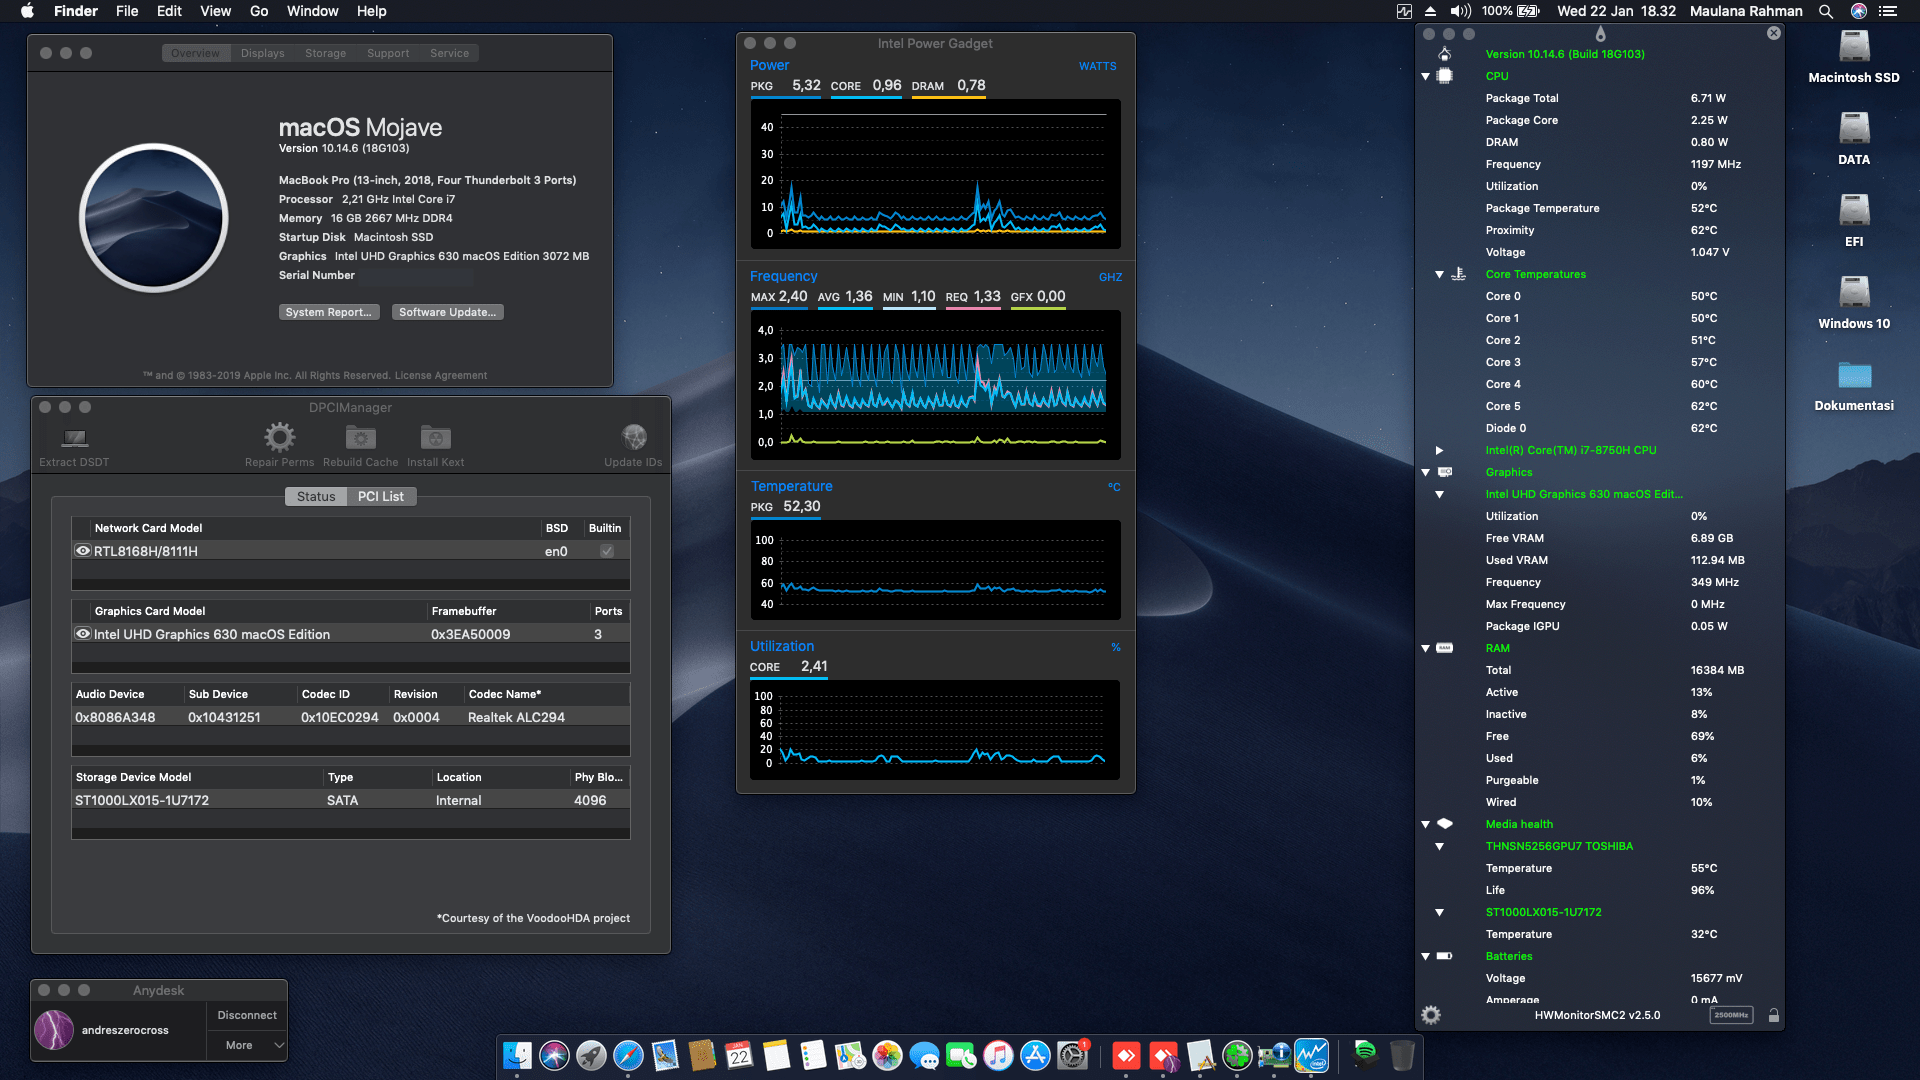Screen dimensions: 1920x1080
Task: Click the eye toggle beside RTL8168H/8111H
Action: [83, 550]
